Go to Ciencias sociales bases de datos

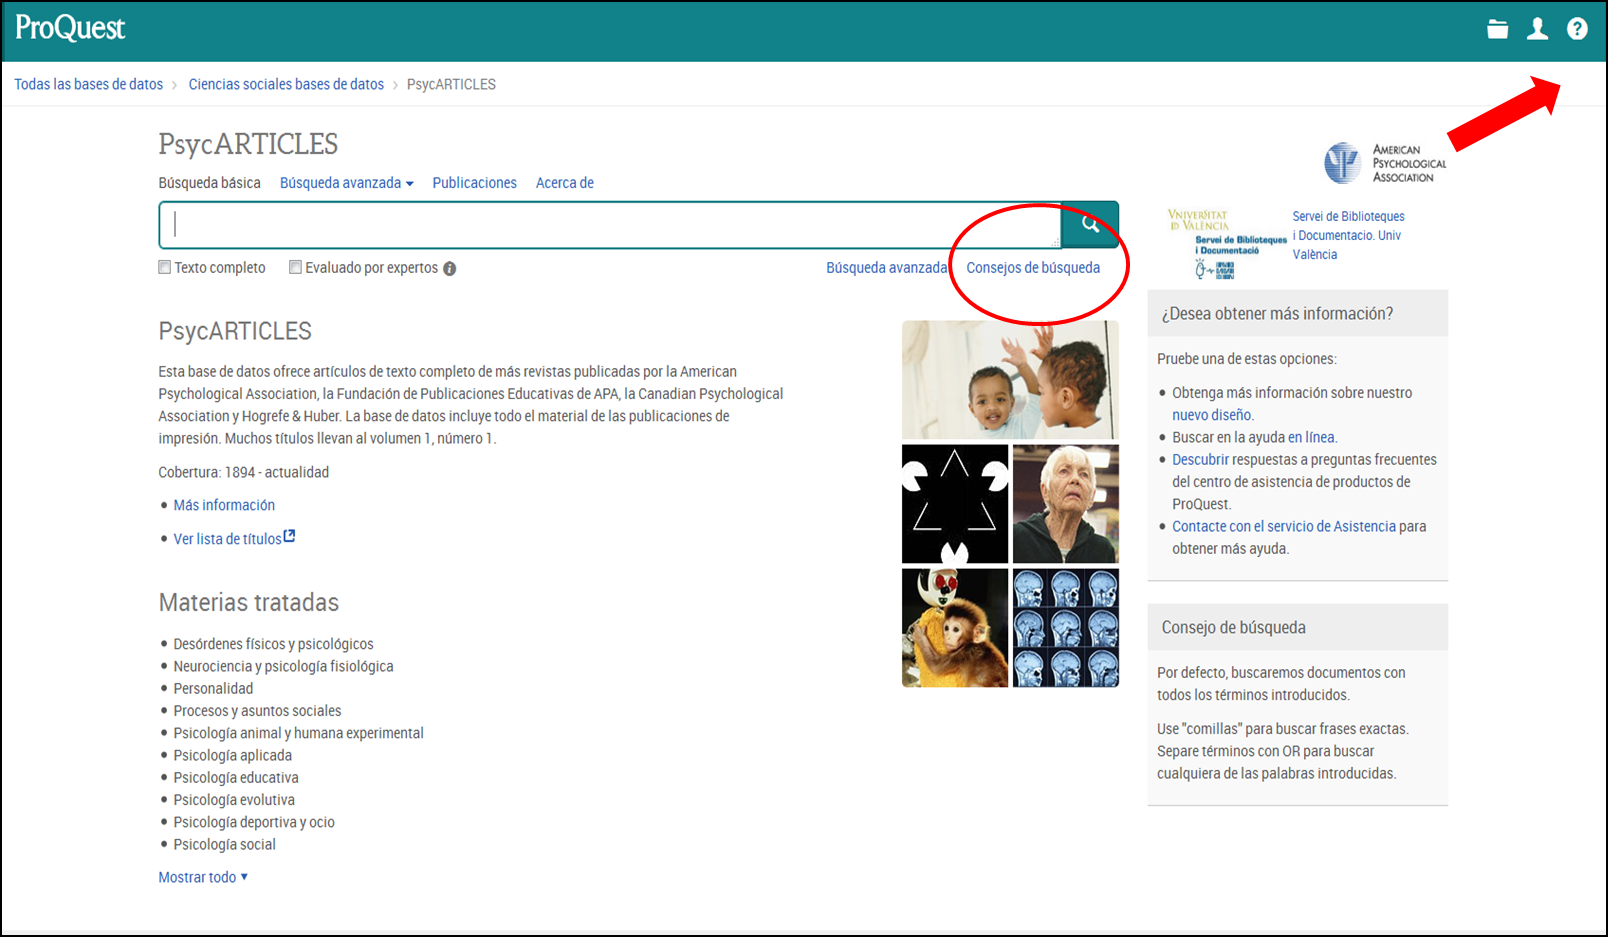286,84
